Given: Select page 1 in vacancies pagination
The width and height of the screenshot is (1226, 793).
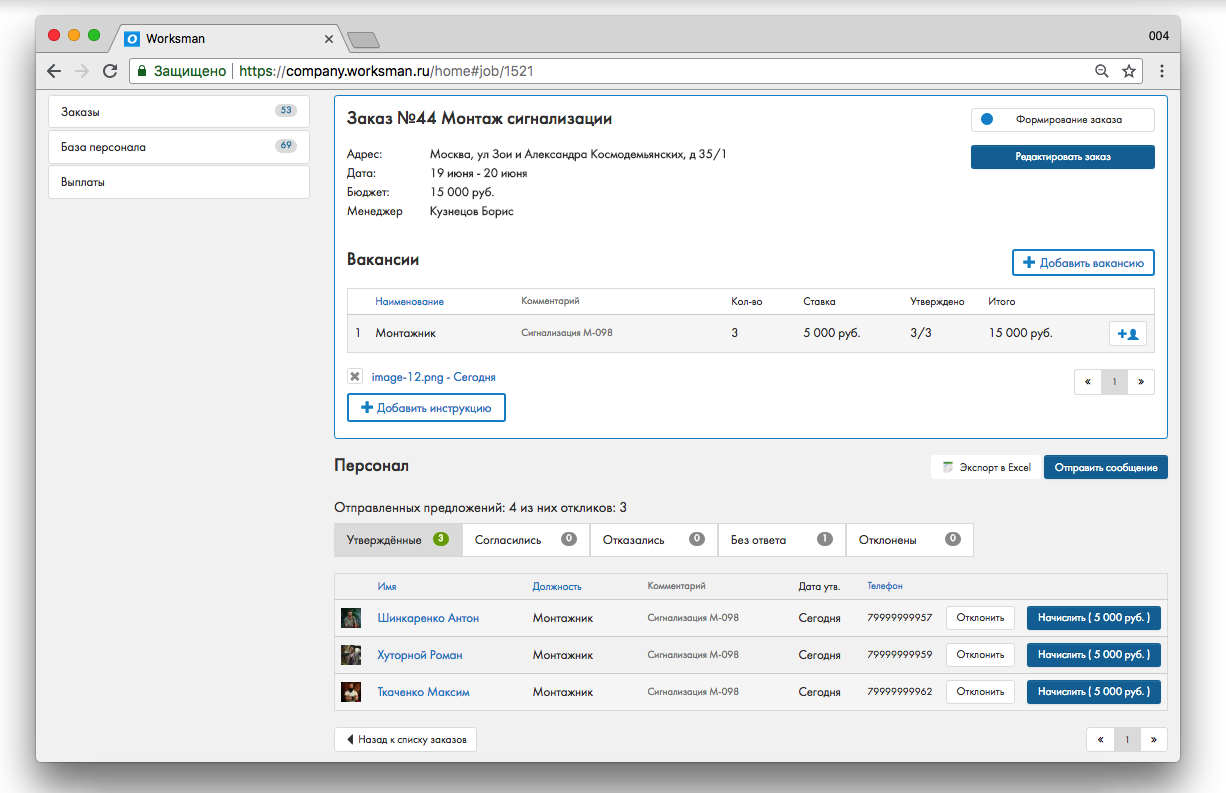Looking at the screenshot, I should (x=1114, y=382).
